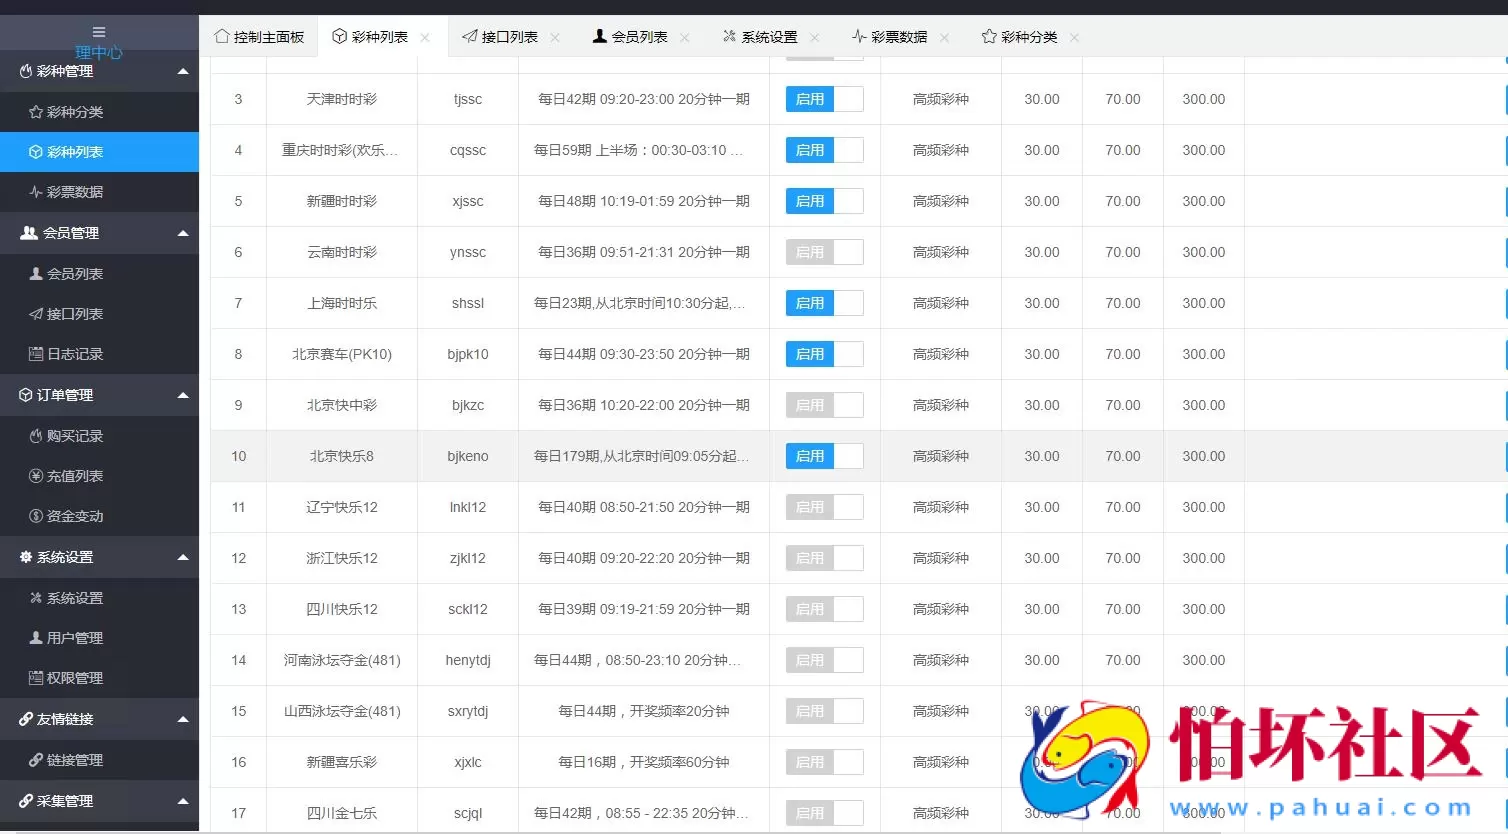Click the vertical scrollbar on the right
The image size is (1508, 834).
1504,400
